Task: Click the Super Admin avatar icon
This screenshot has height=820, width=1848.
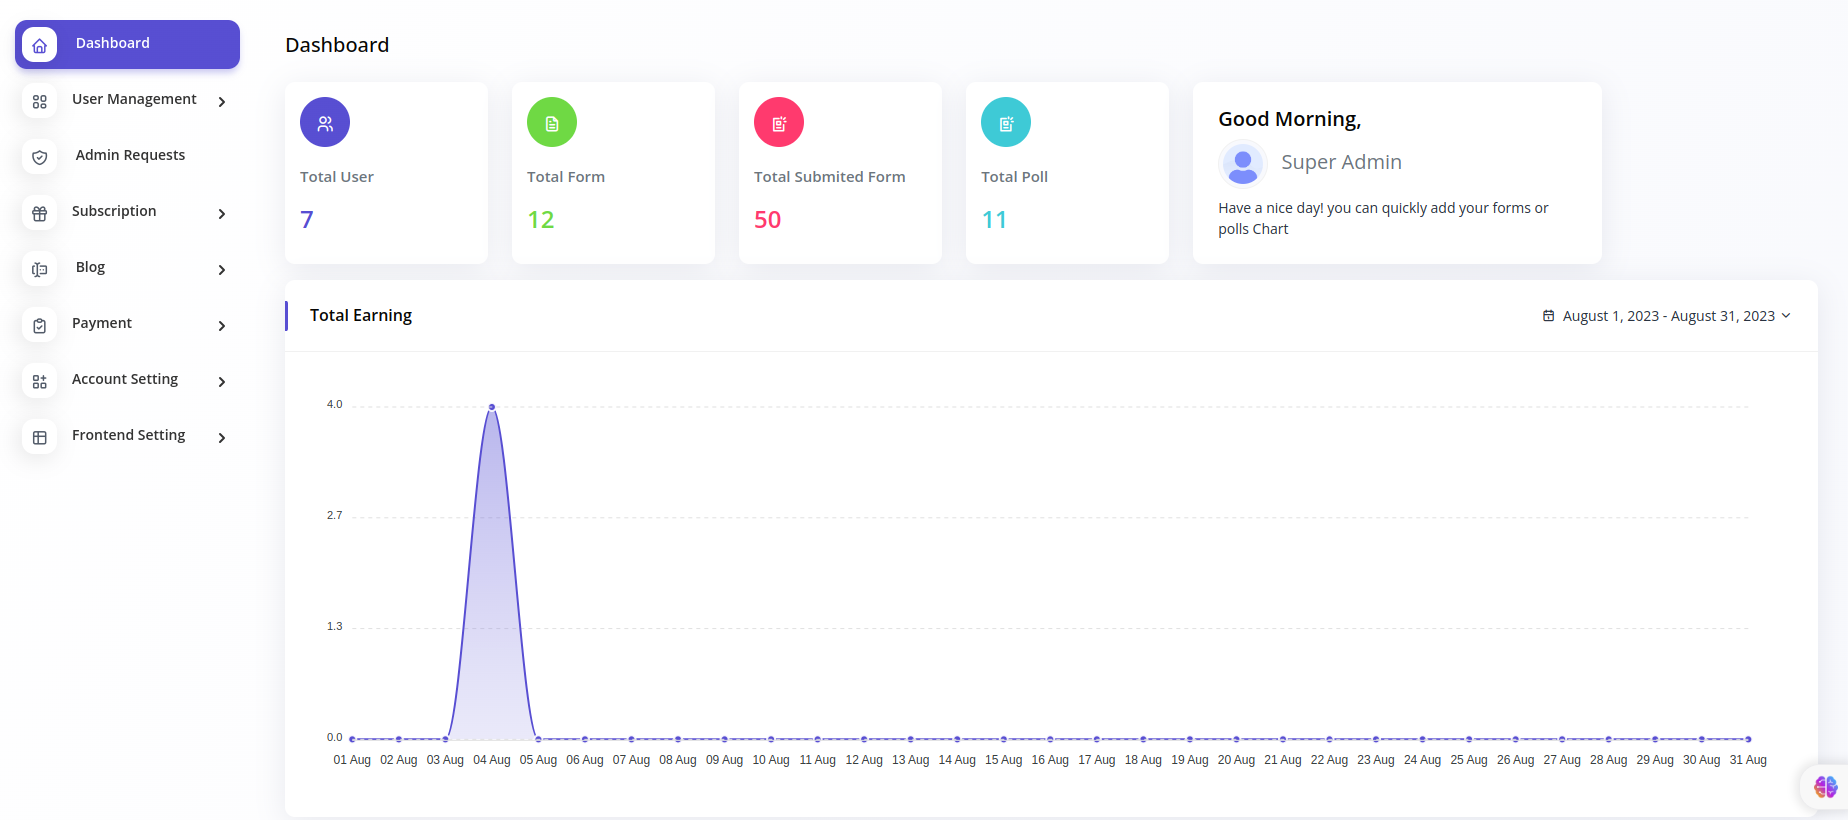Action: point(1243,163)
